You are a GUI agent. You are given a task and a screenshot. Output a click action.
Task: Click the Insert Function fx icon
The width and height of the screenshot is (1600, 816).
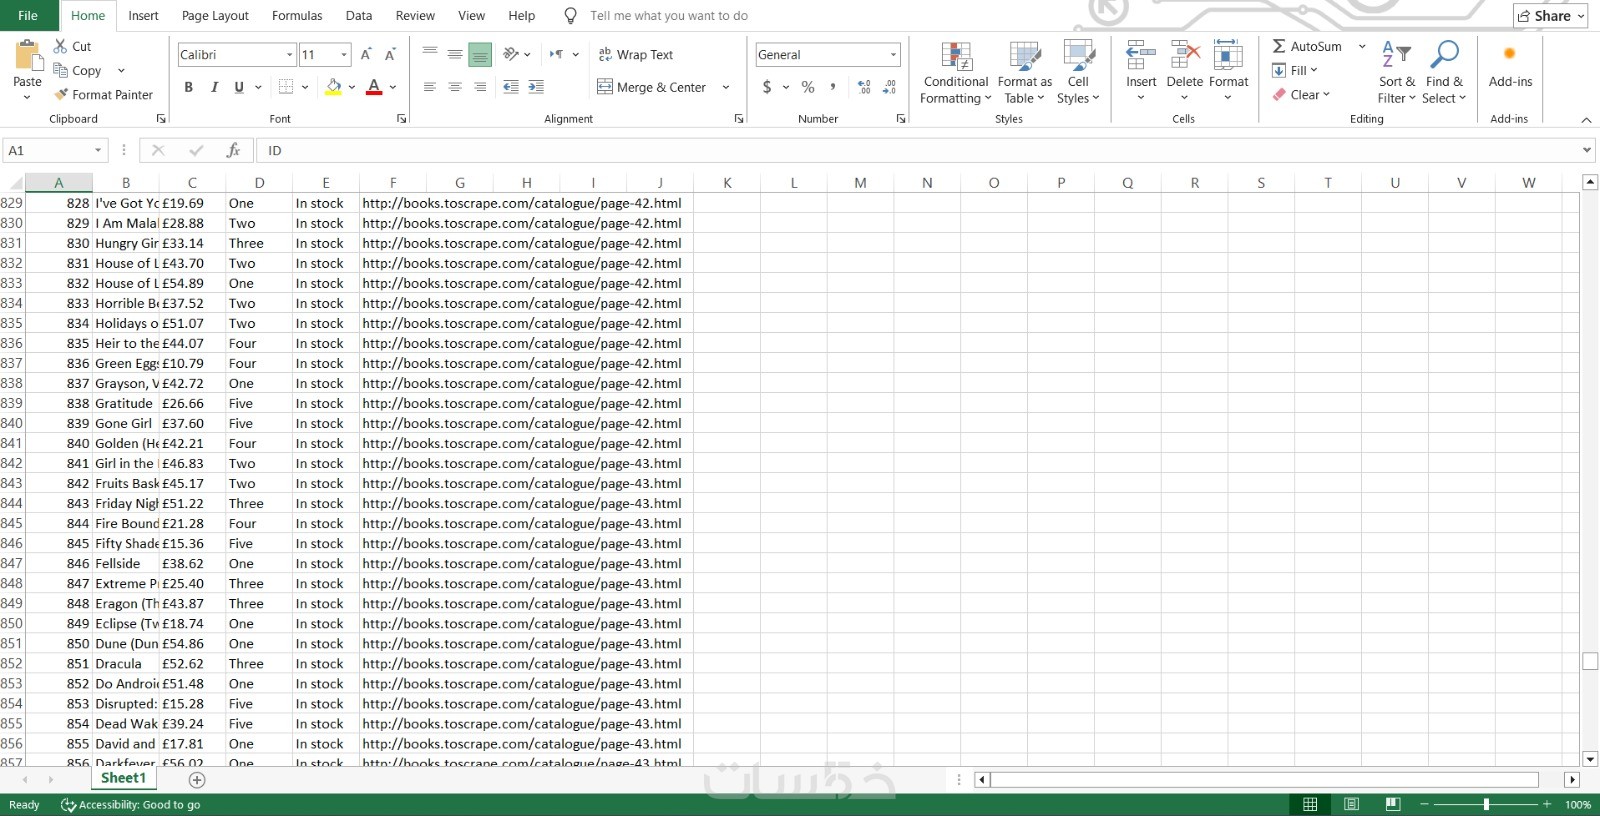(x=233, y=150)
